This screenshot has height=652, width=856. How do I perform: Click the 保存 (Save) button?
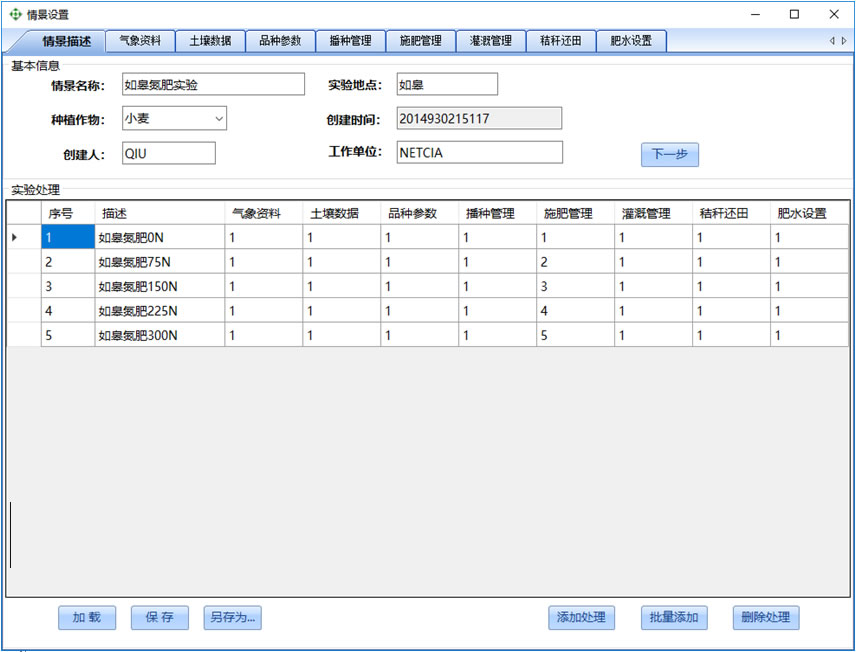click(159, 618)
